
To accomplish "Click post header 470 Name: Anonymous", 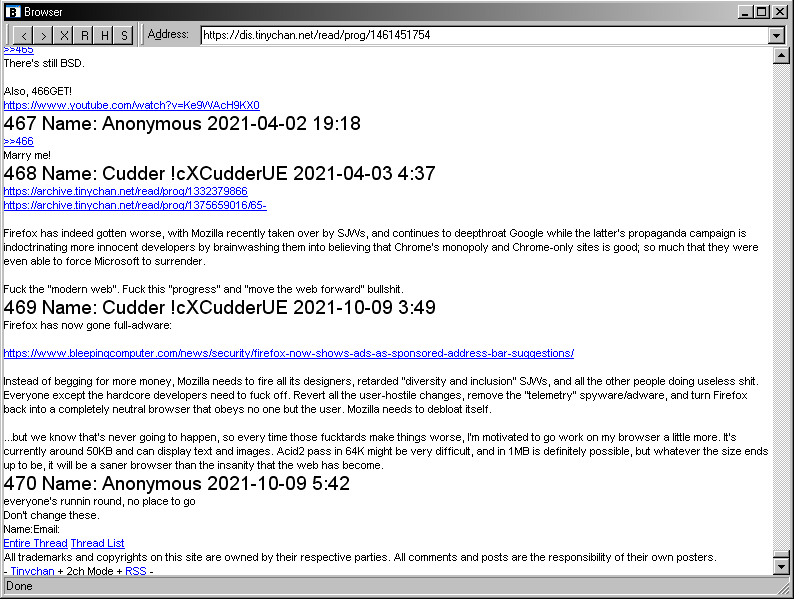I will point(176,484).
